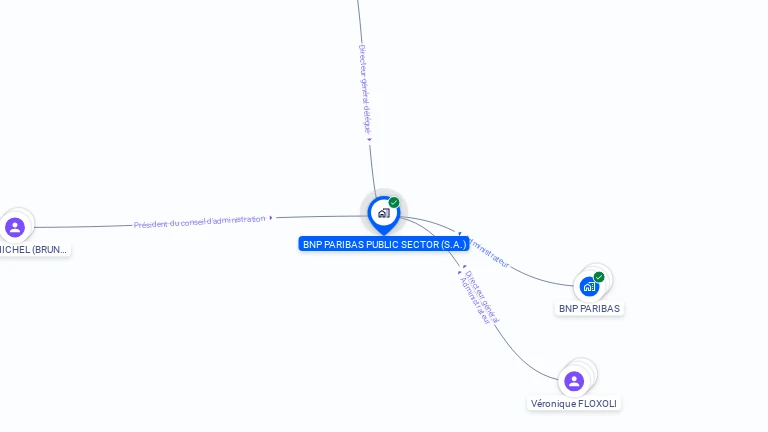768x432 pixels.
Task: Click the green checkmark badge on central node
Action: [394, 202]
